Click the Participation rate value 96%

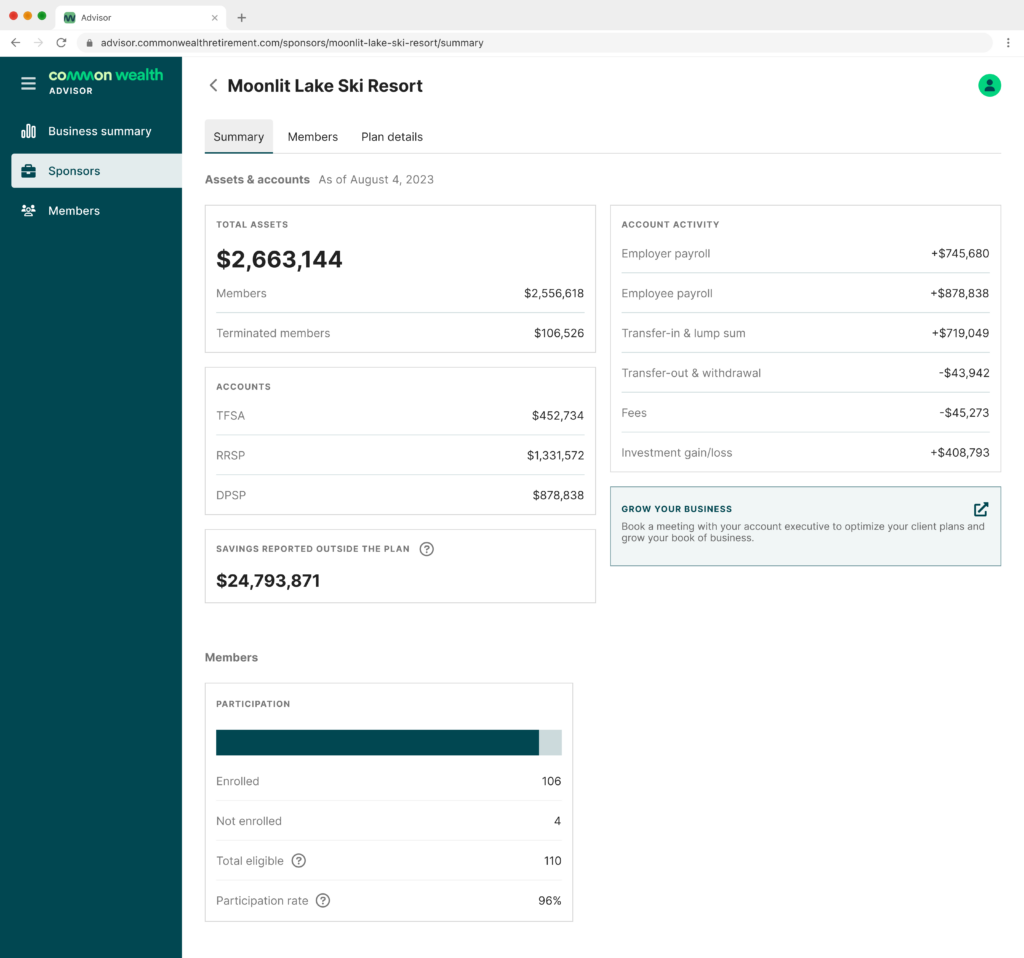(550, 901)
